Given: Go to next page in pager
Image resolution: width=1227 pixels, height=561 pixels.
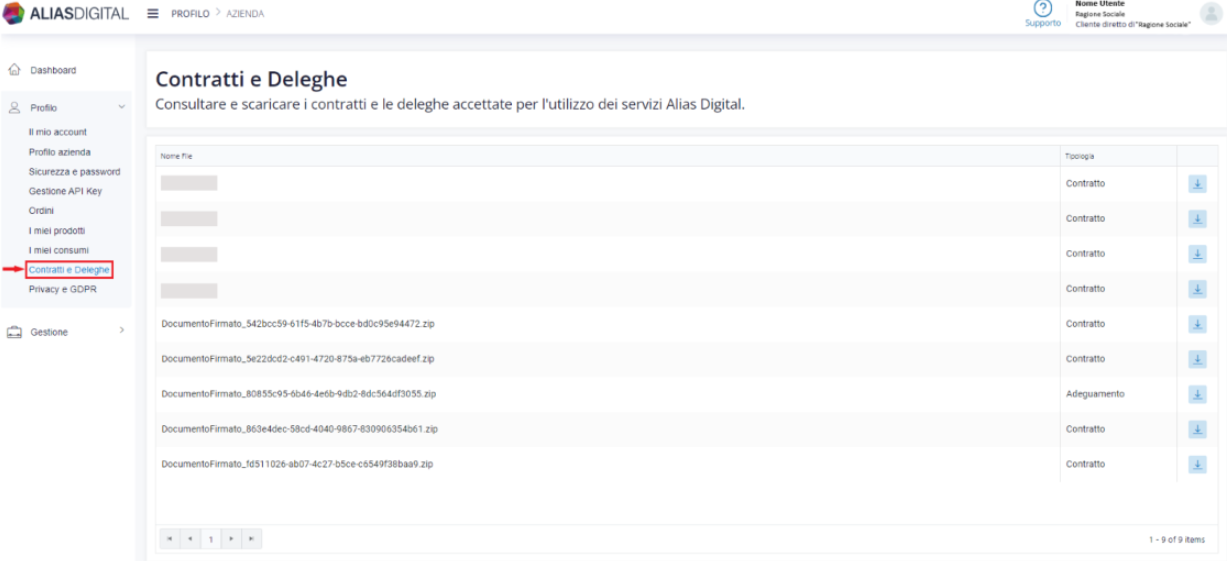Looking at the screenshot, I should 232,539.
